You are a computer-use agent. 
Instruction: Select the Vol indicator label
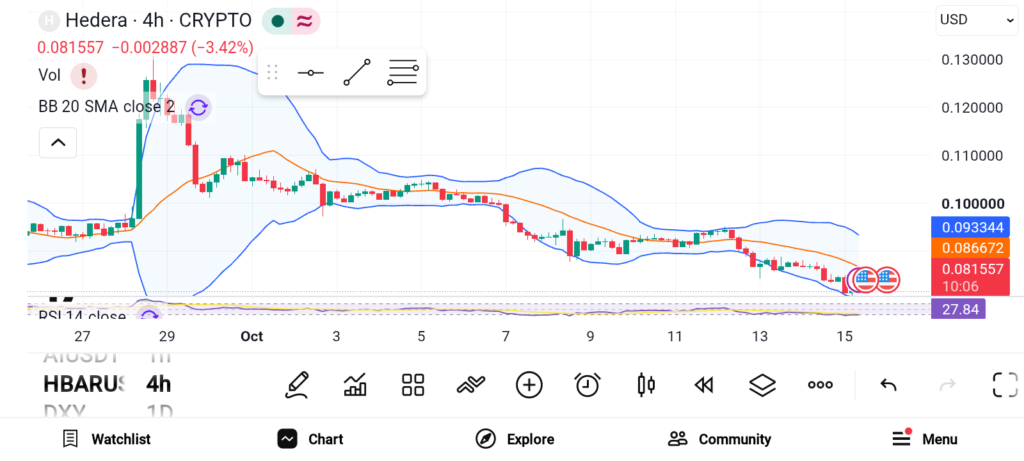coord(50,76)
